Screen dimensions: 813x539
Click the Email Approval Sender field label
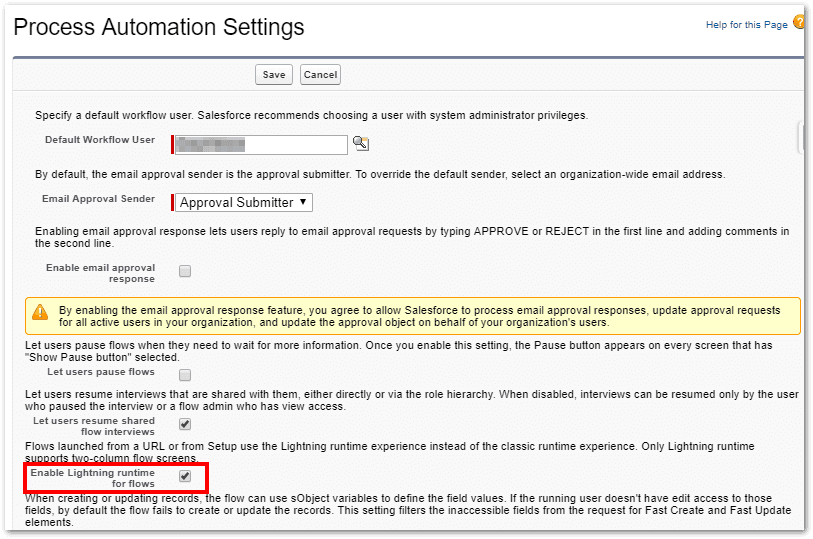click(98, 199)
